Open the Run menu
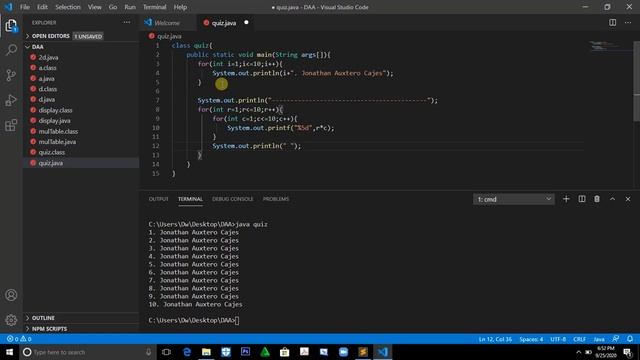The image size is (640, 360). click(130, 7)
